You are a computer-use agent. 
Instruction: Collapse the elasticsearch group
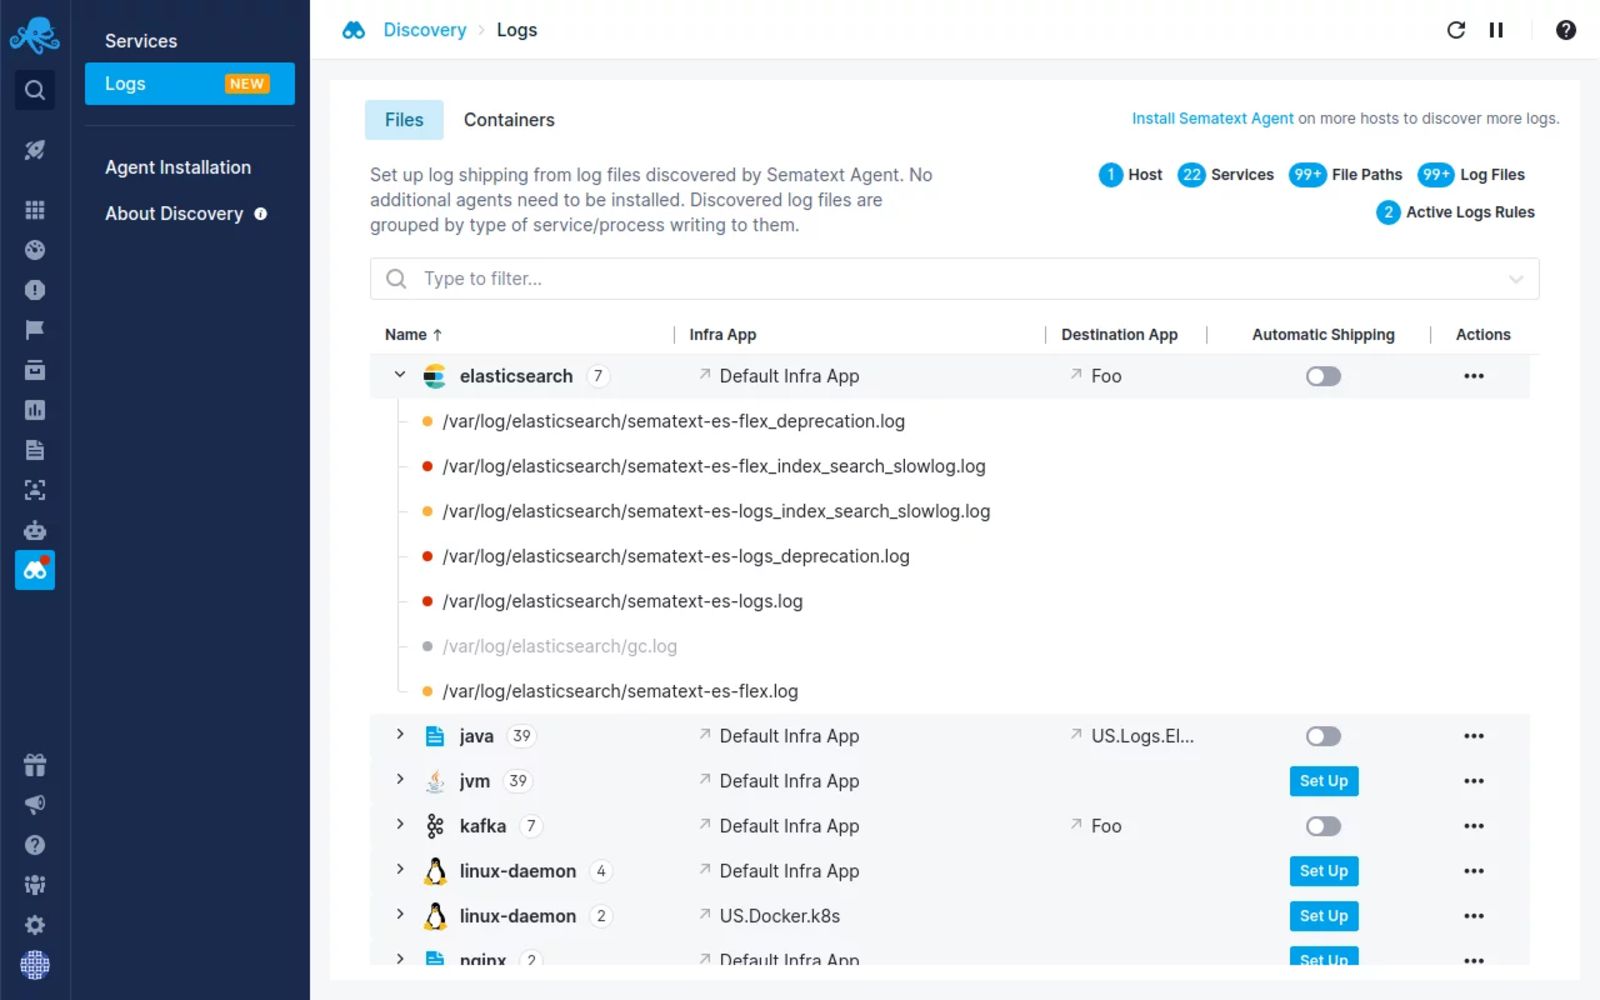click(400, 375)
